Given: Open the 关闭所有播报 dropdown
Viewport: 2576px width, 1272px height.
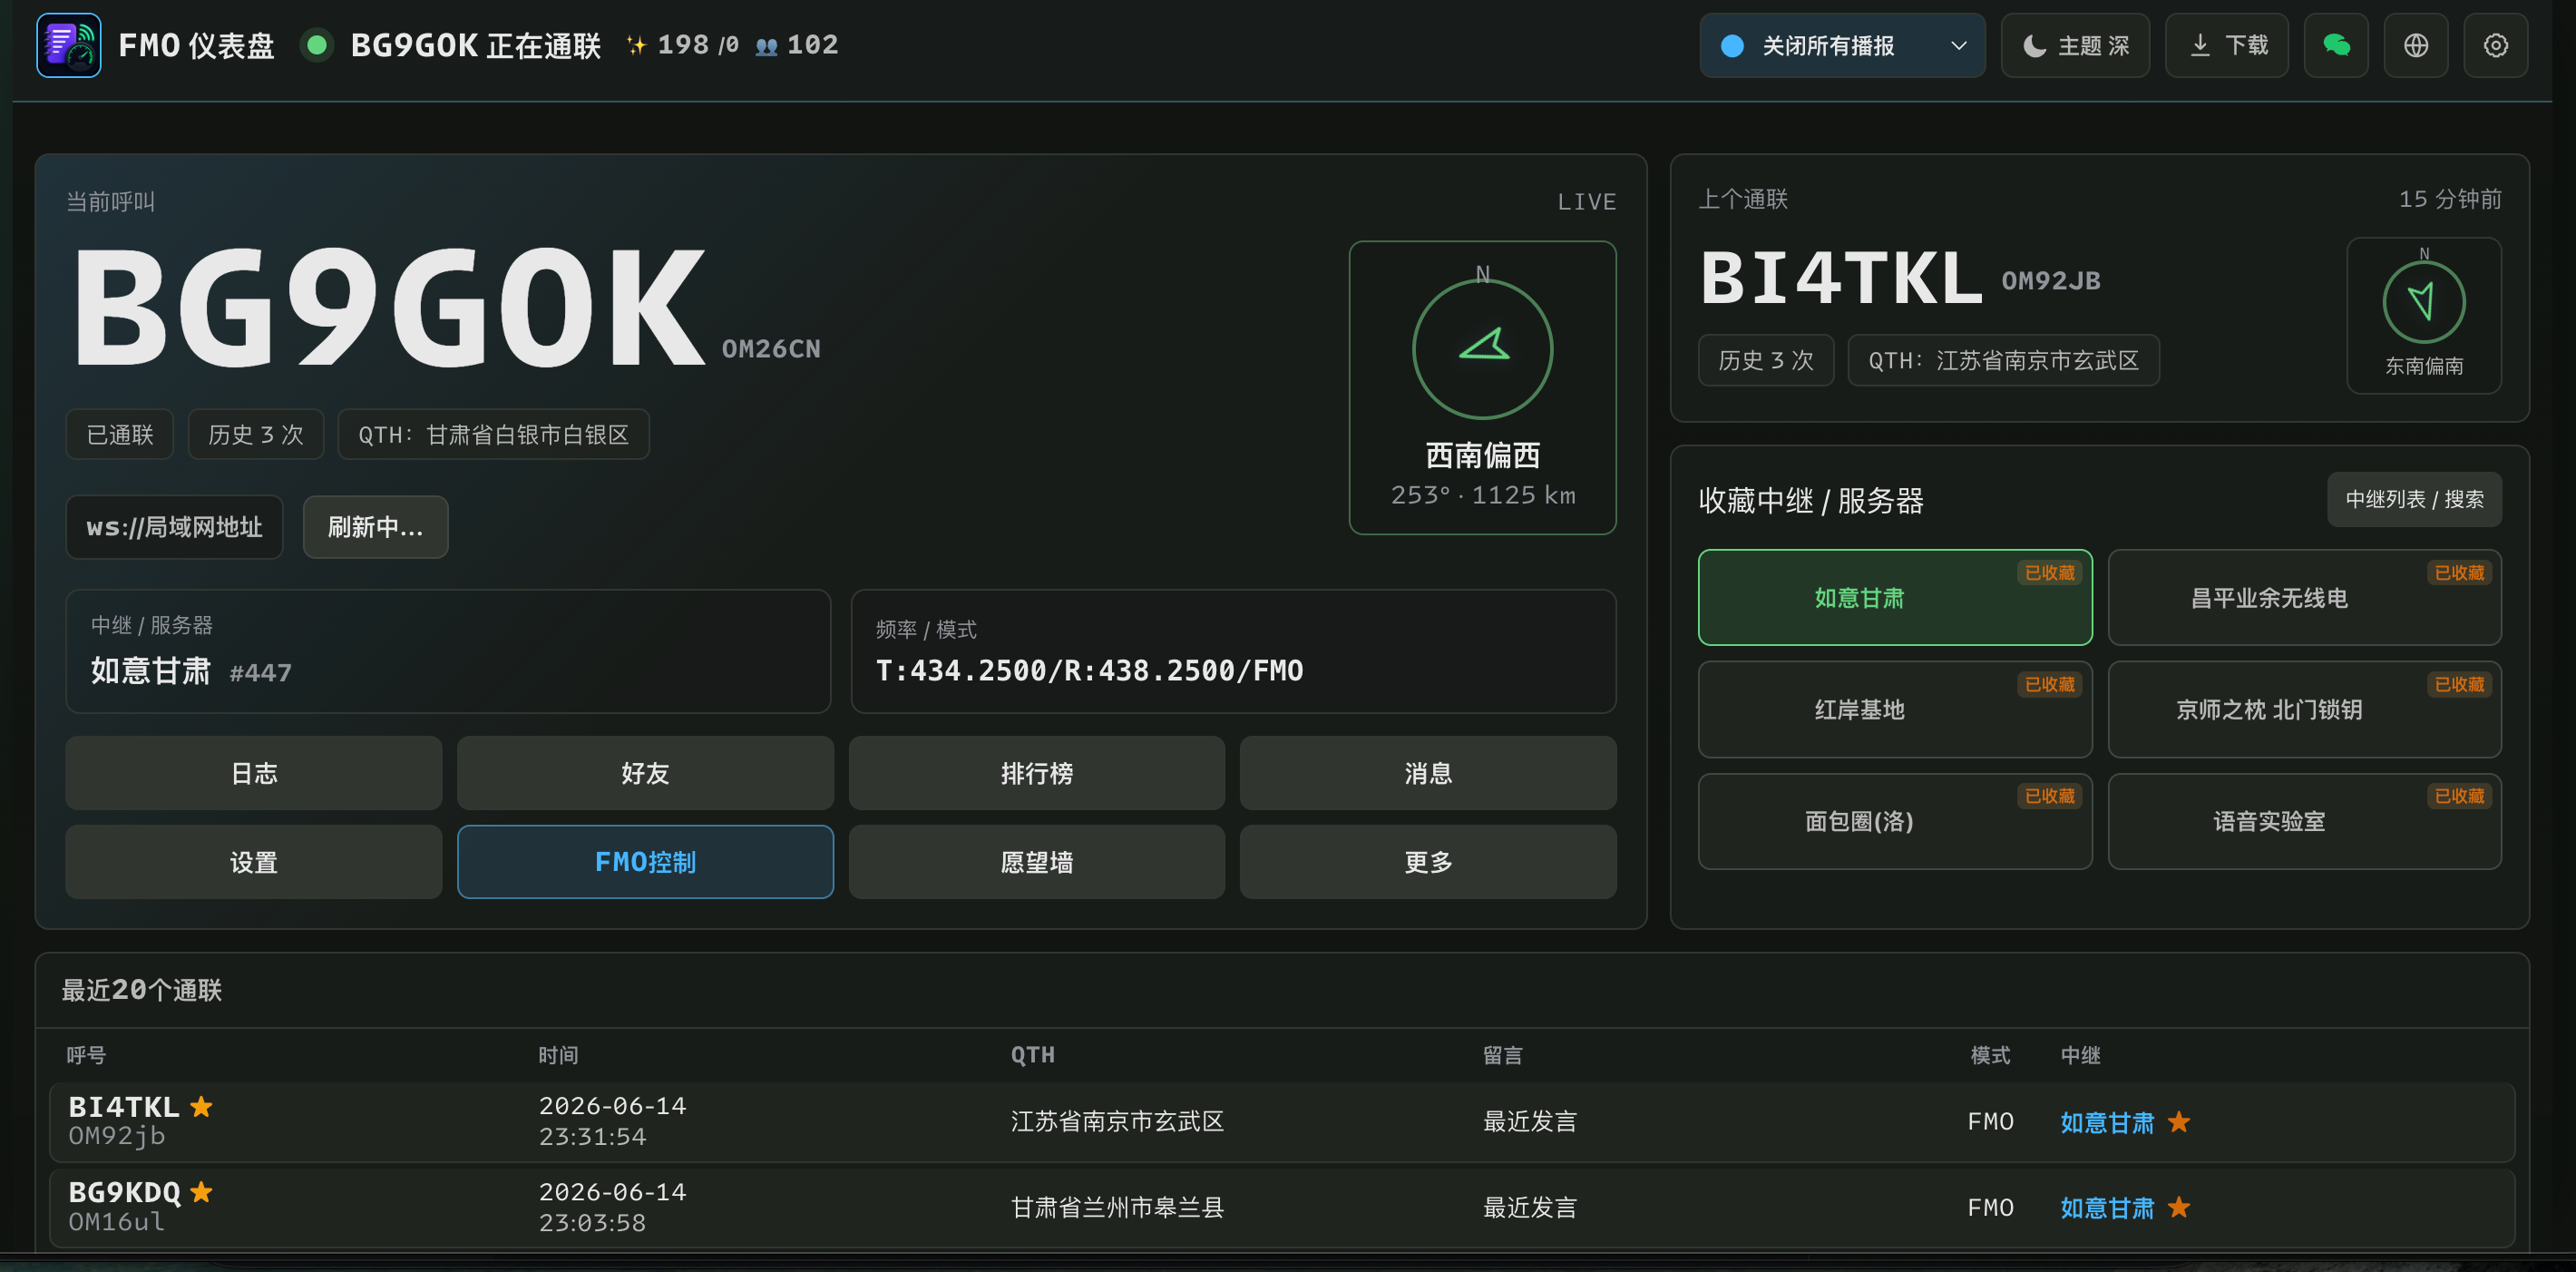Looking at the screenshot, I should 1842,45.
